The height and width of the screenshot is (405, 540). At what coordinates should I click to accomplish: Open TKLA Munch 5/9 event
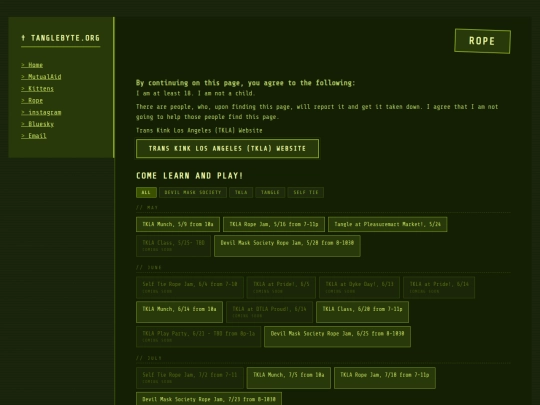tap(178, 224)
